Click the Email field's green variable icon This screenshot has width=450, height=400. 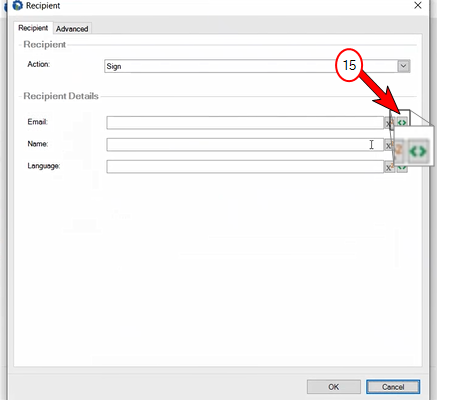click(402, 123)
